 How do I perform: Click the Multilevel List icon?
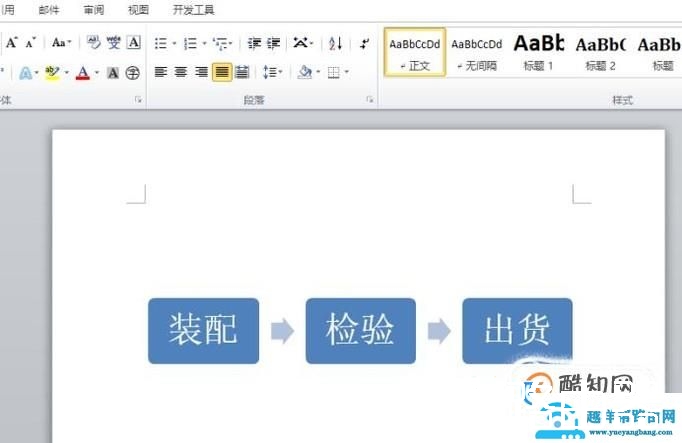(x=221, y=43)
